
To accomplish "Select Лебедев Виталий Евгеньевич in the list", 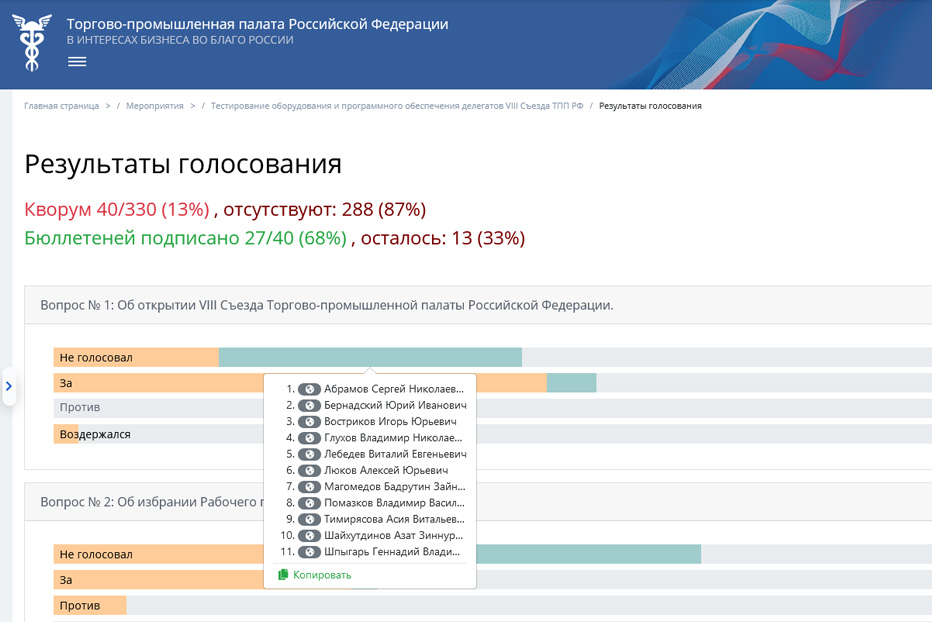I will (x=394, y=454).
